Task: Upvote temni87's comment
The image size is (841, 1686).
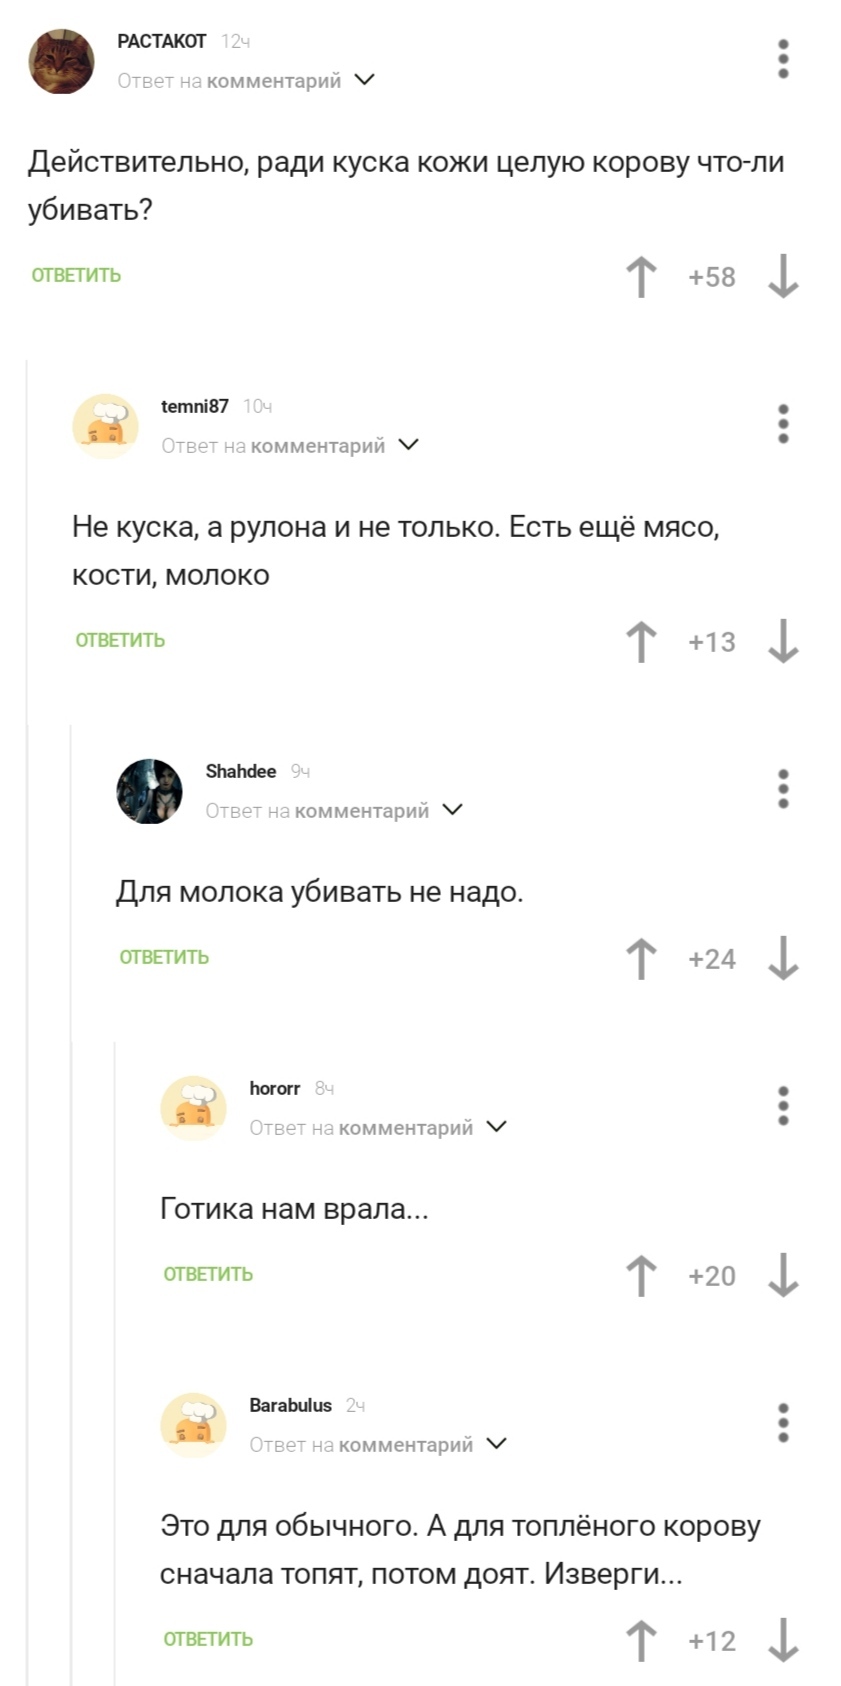Action: pos(641,642)
